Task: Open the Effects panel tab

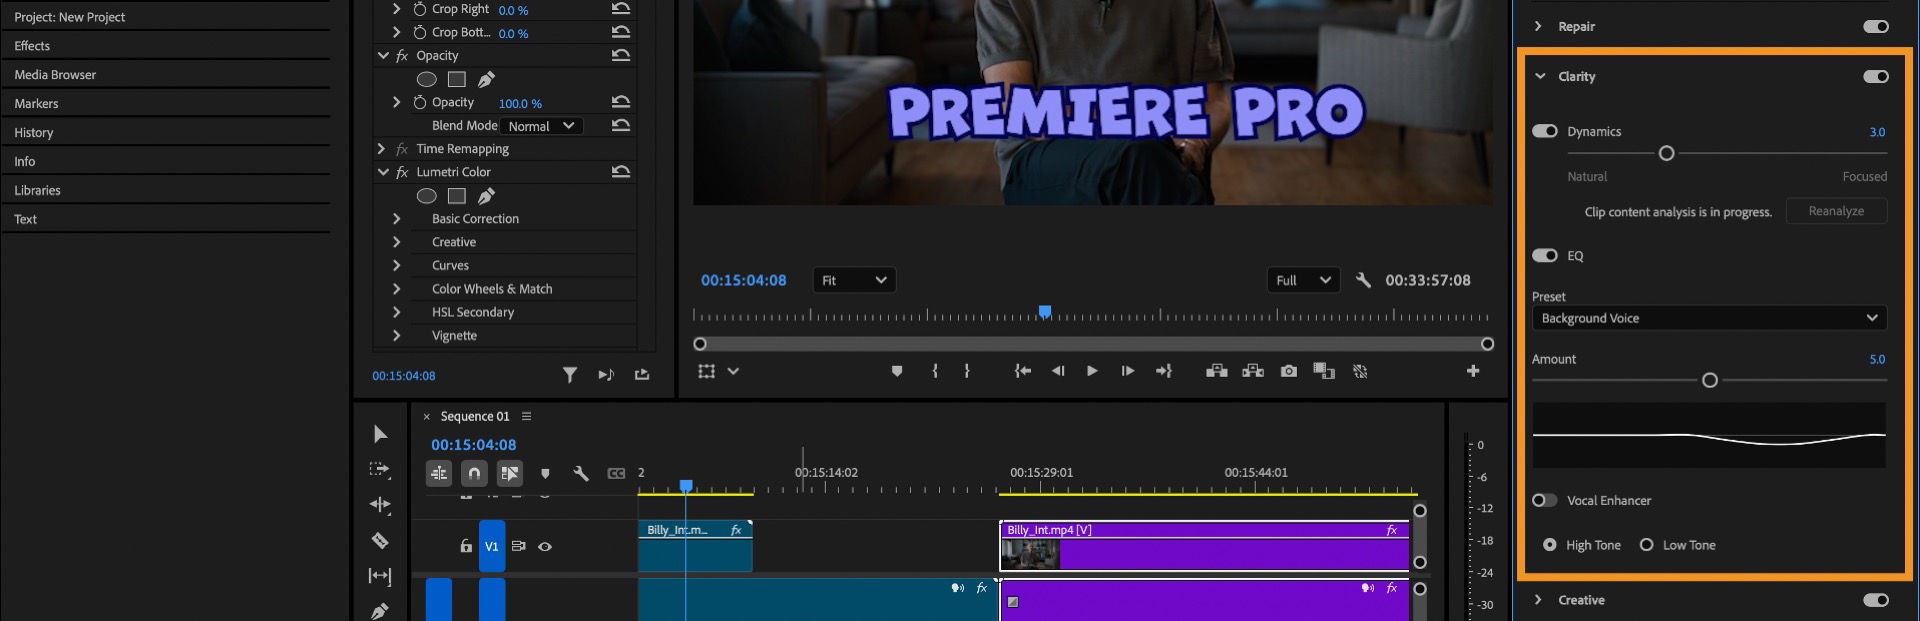Action: (32, 46)
